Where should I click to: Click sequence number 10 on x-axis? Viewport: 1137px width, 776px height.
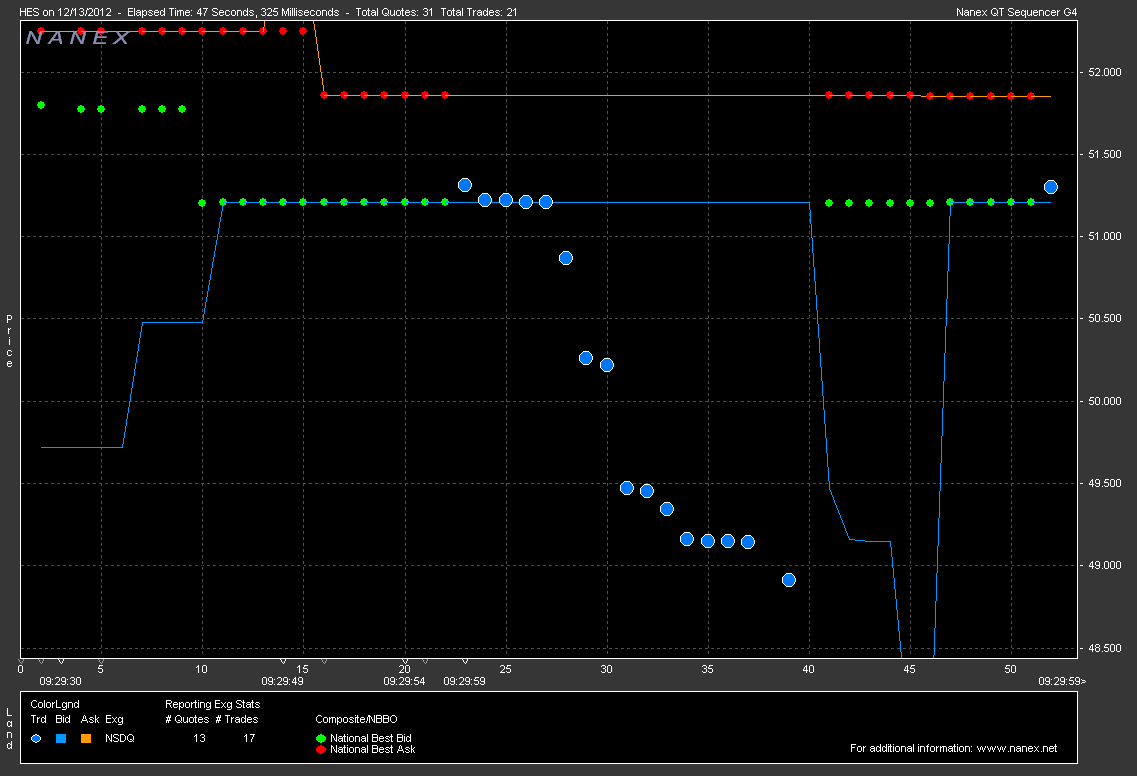[x=202, y=669]
